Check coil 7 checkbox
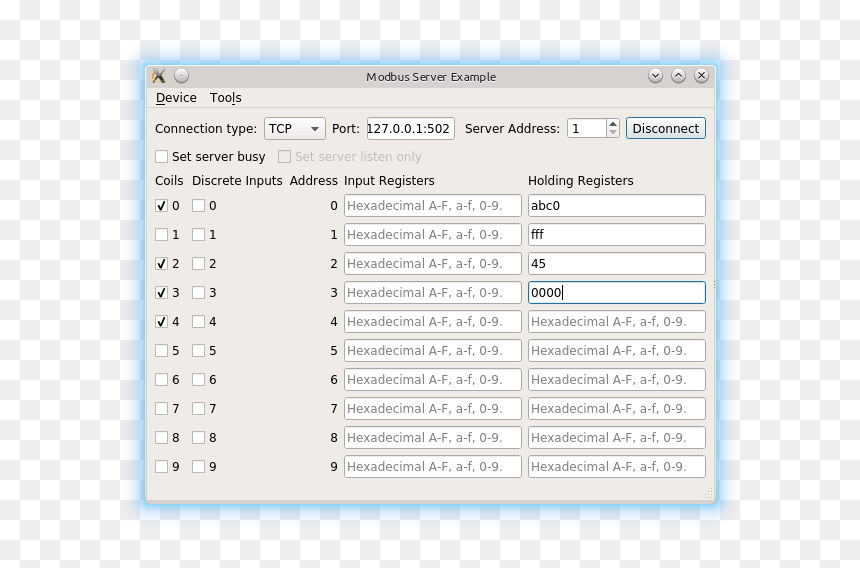The width and height of the screenshot is (860, 568). click(x=161, y=408)
